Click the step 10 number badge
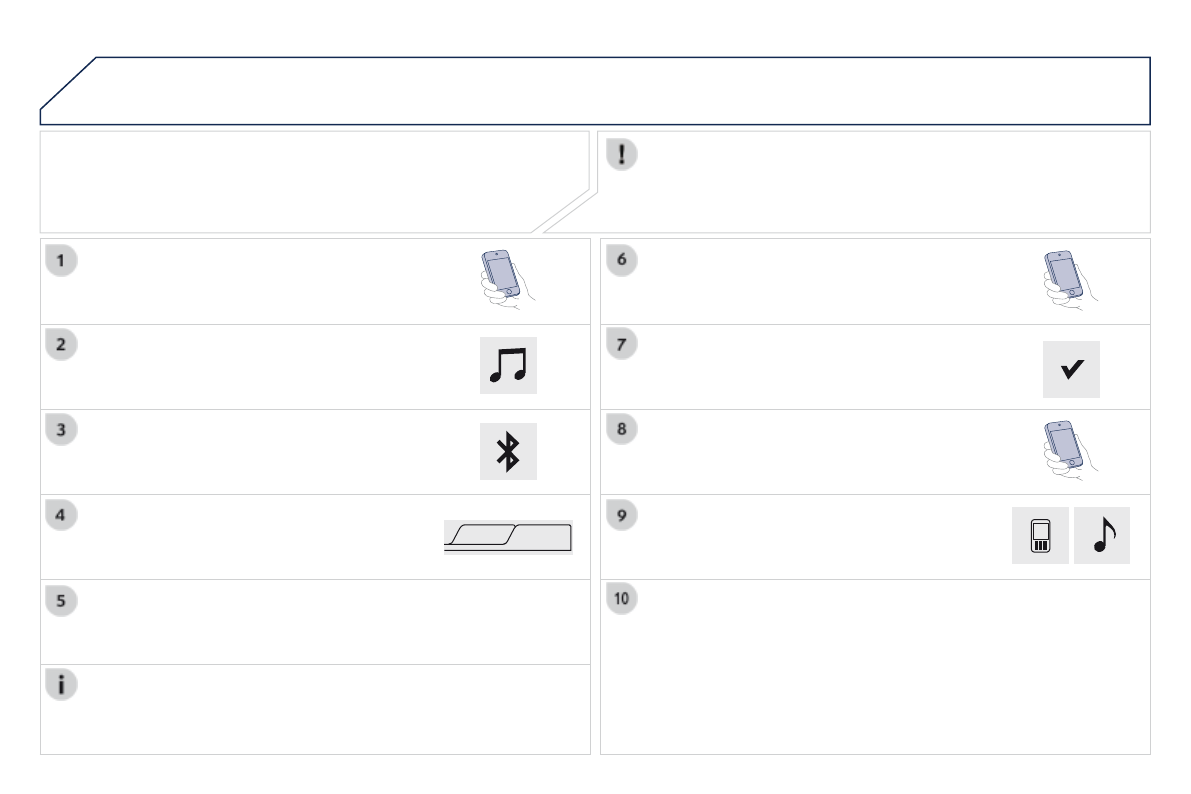 point(622,600)
